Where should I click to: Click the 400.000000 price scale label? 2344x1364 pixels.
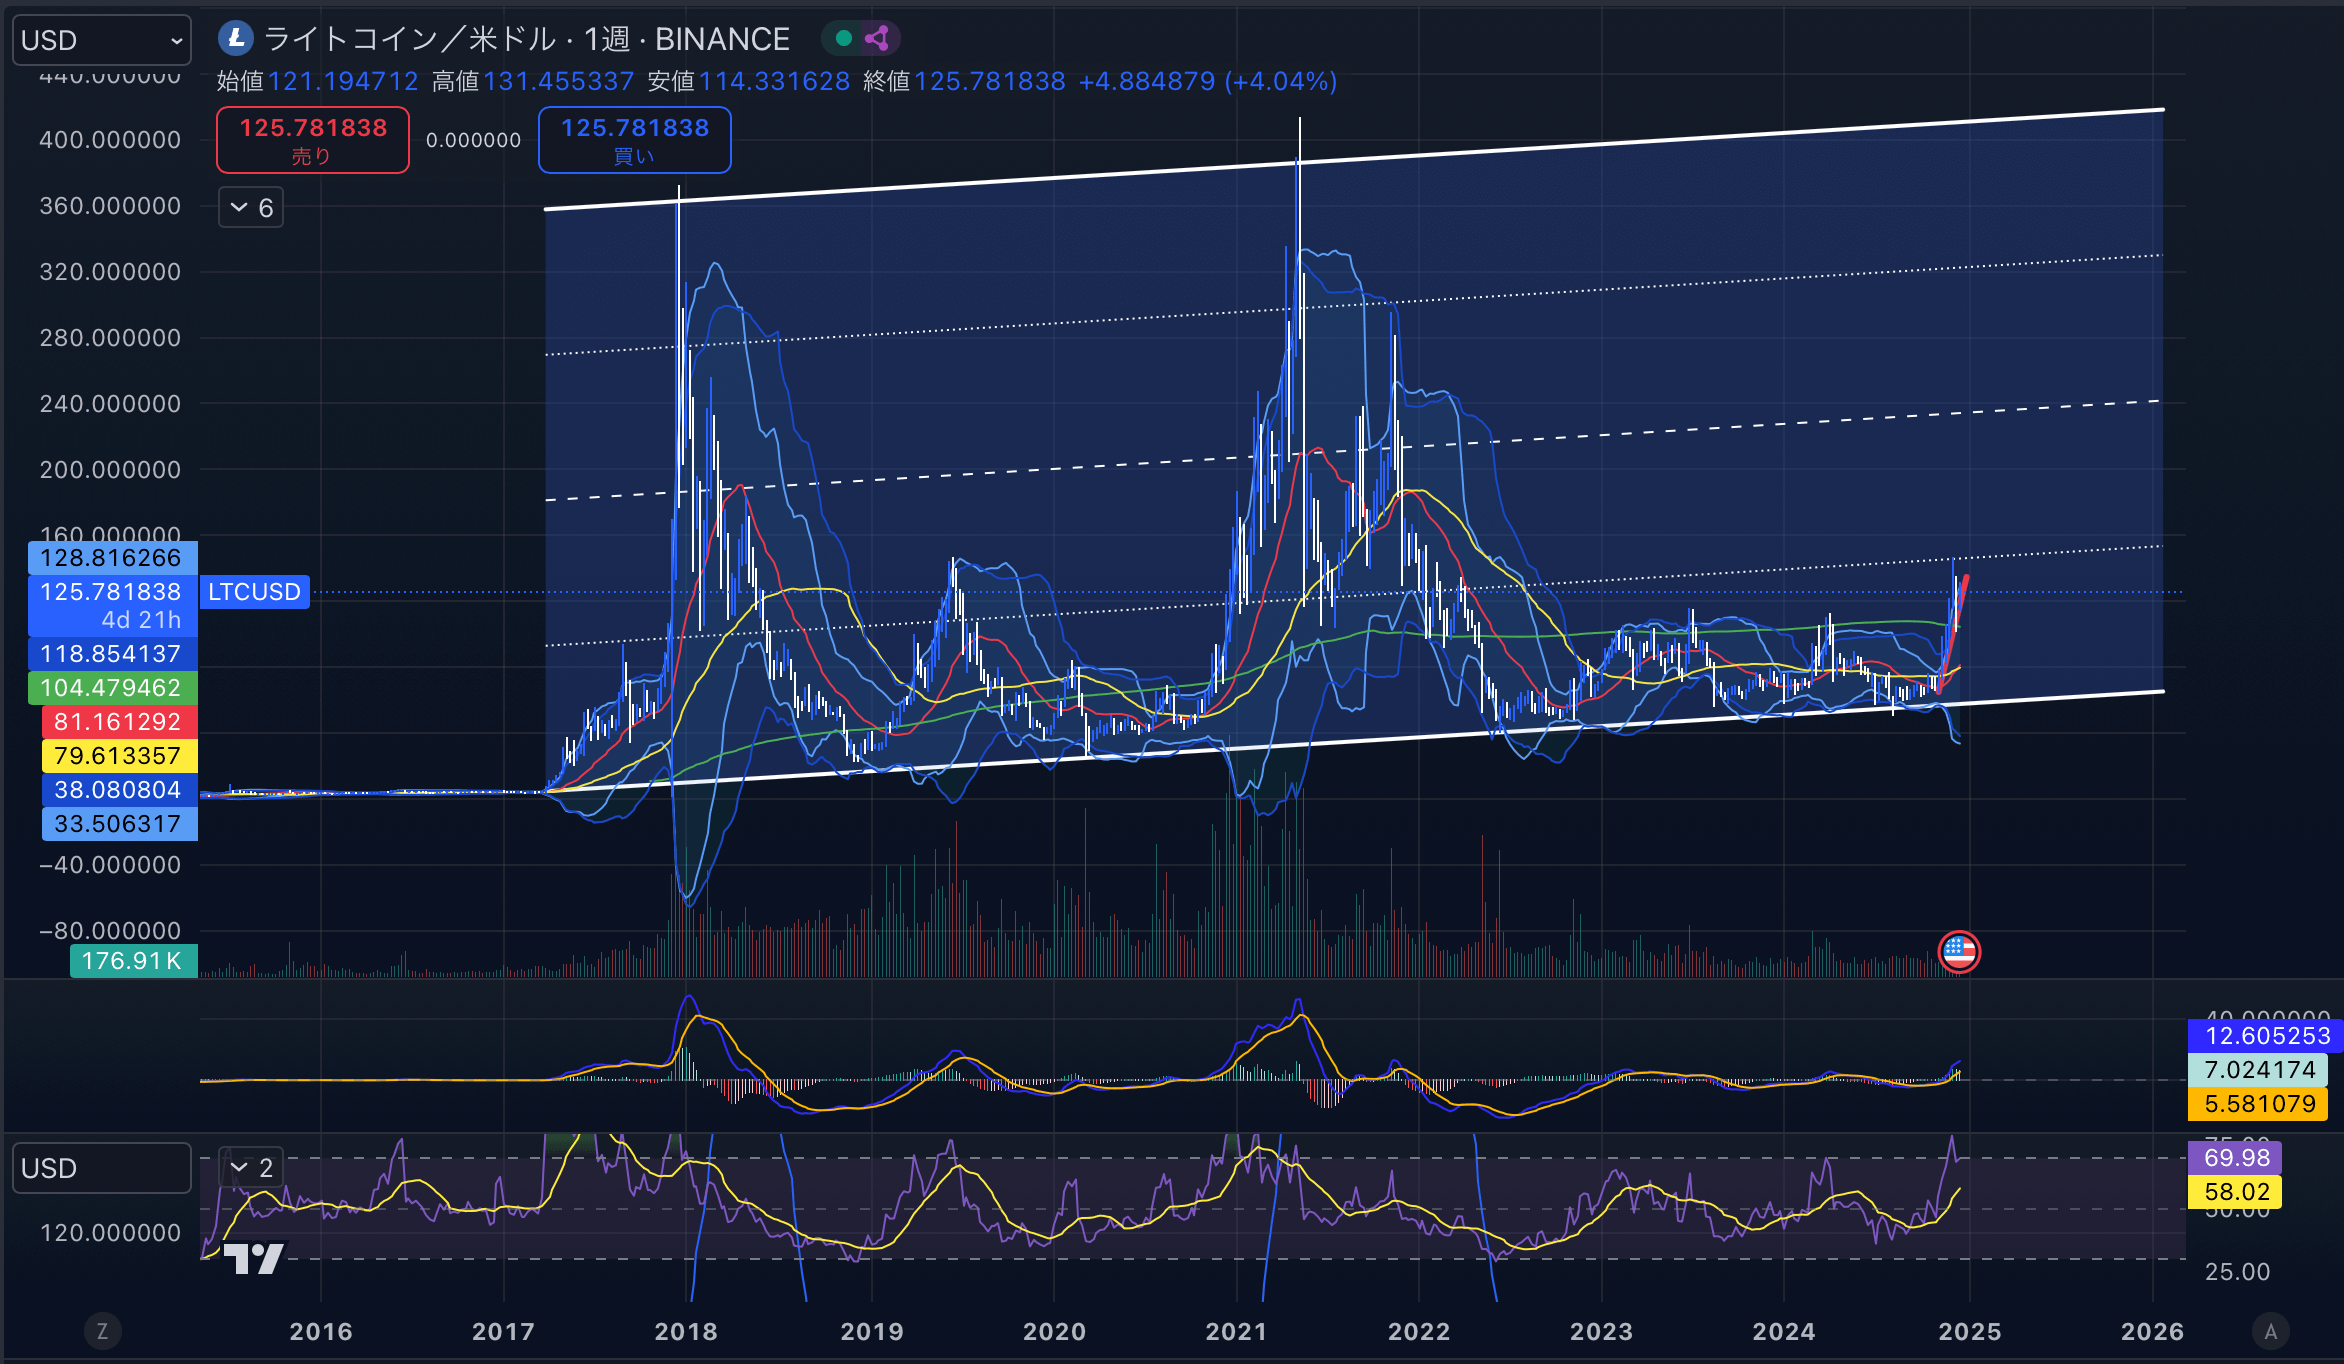[x=110, y=140]
